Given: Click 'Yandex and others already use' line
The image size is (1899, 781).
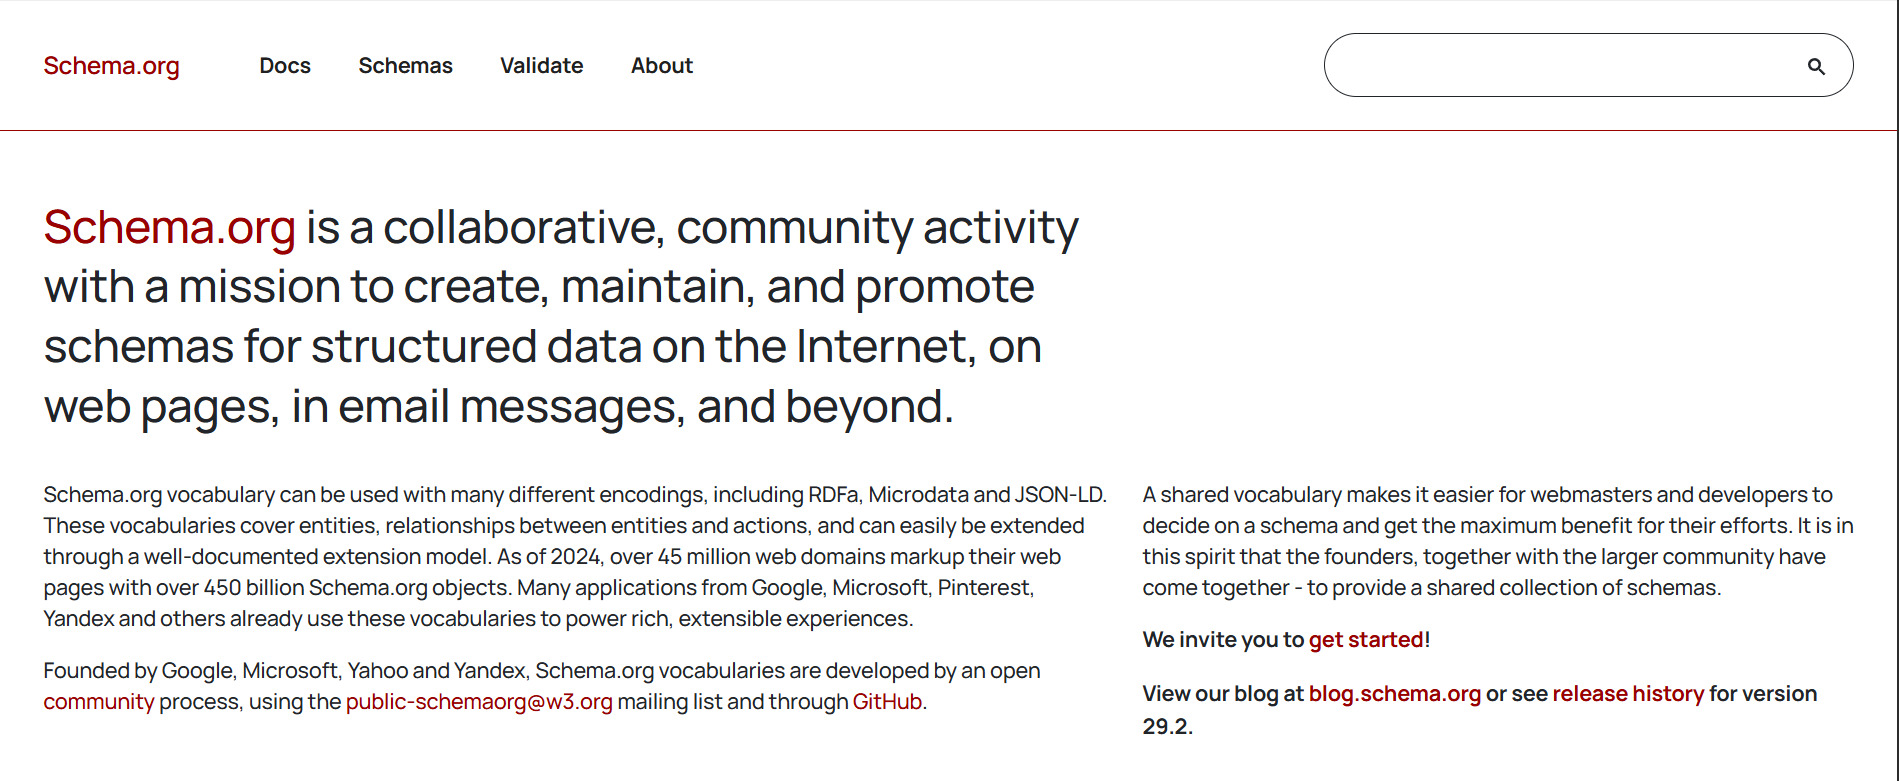Looking at the screenshot, I should (478, 619).
